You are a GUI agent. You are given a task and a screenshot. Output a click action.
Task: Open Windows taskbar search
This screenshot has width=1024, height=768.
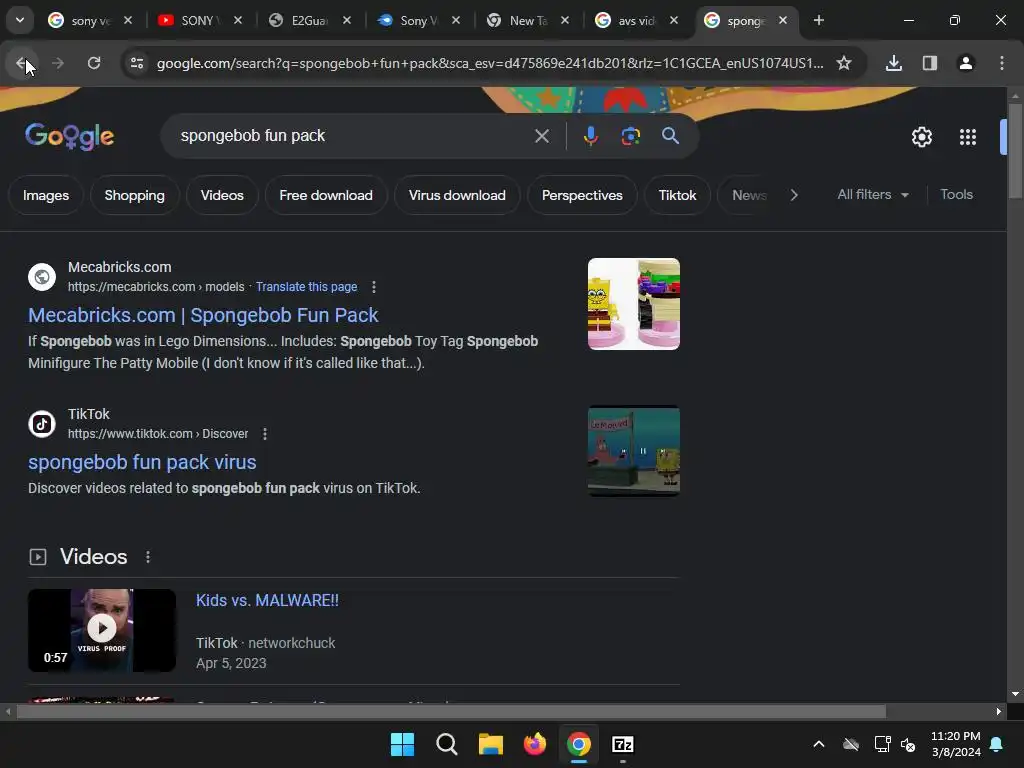tap(447, 744)
